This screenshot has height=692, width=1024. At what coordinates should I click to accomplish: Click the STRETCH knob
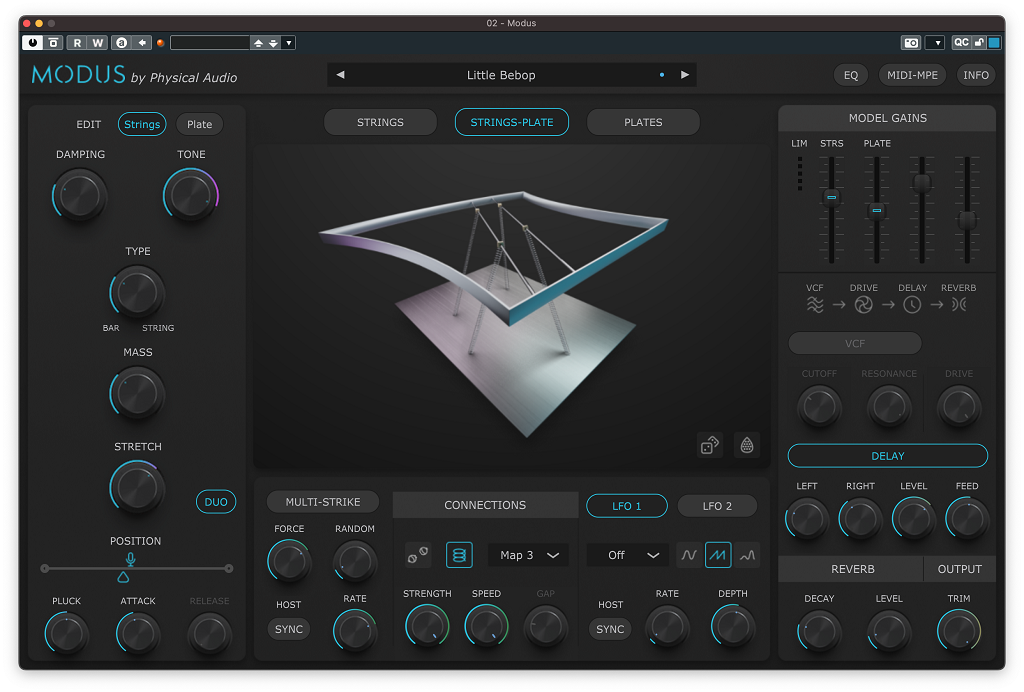coord(137,488)
